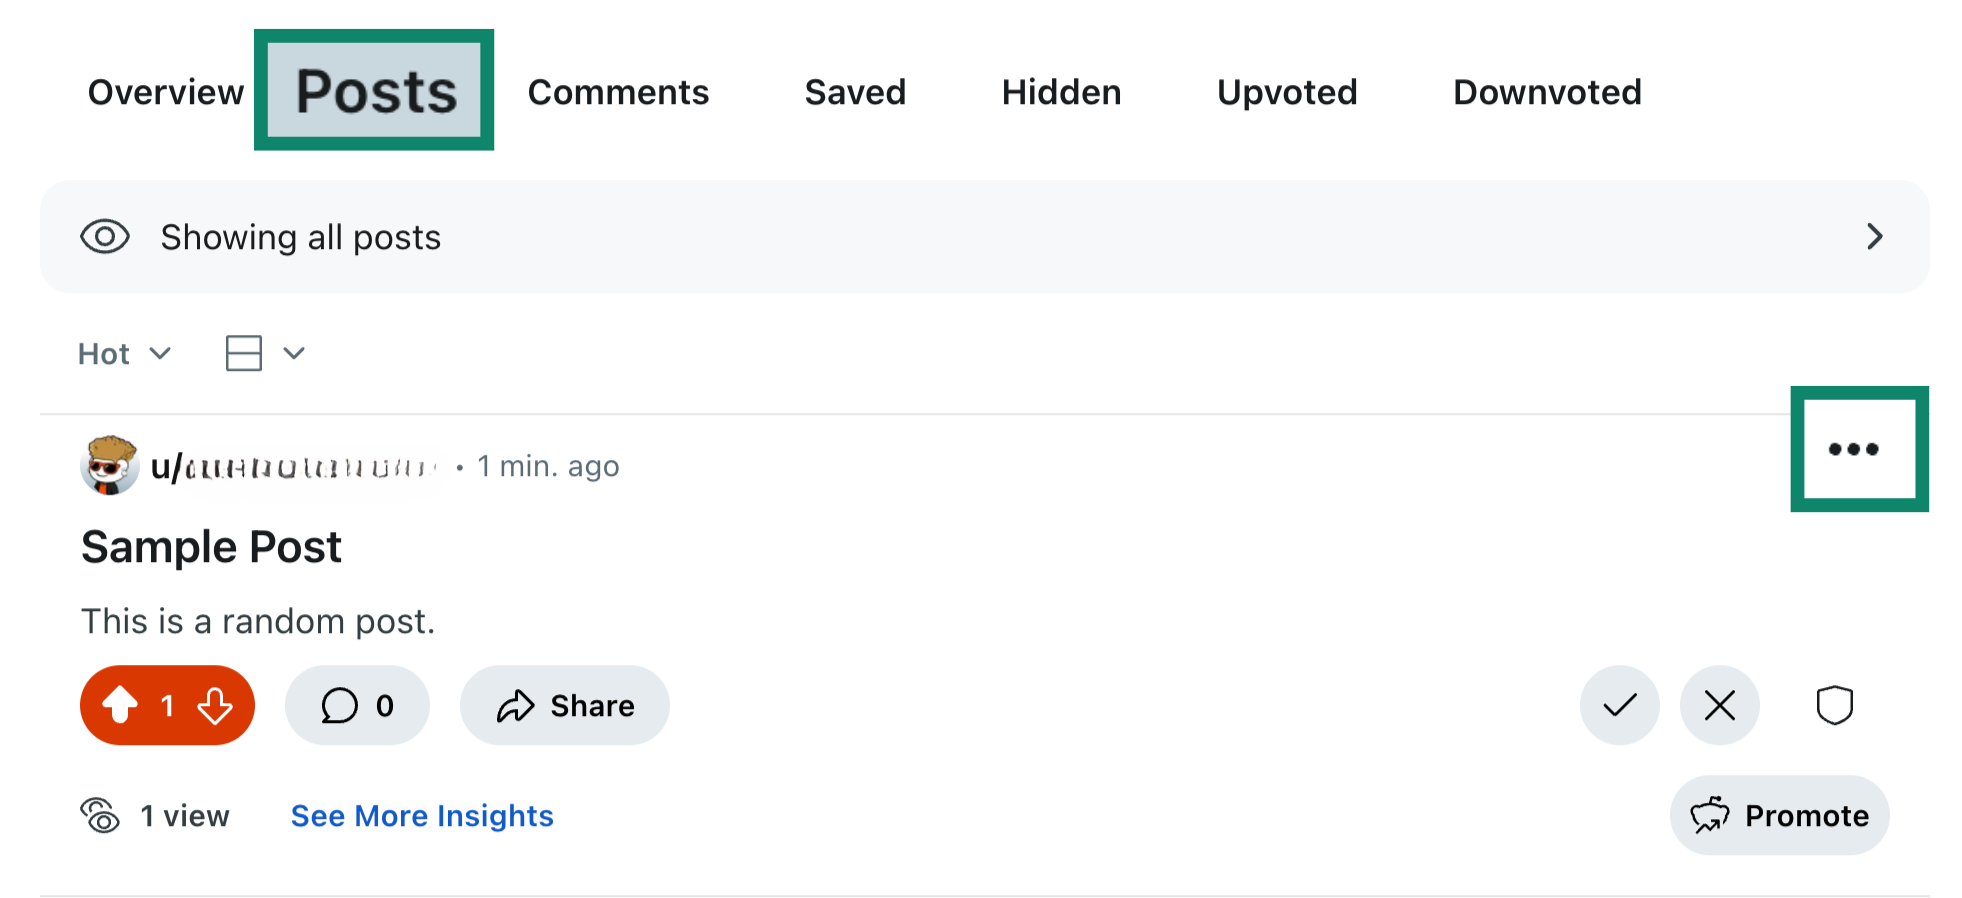Toggle the Showing all posts filter

(x=980, y=237)
